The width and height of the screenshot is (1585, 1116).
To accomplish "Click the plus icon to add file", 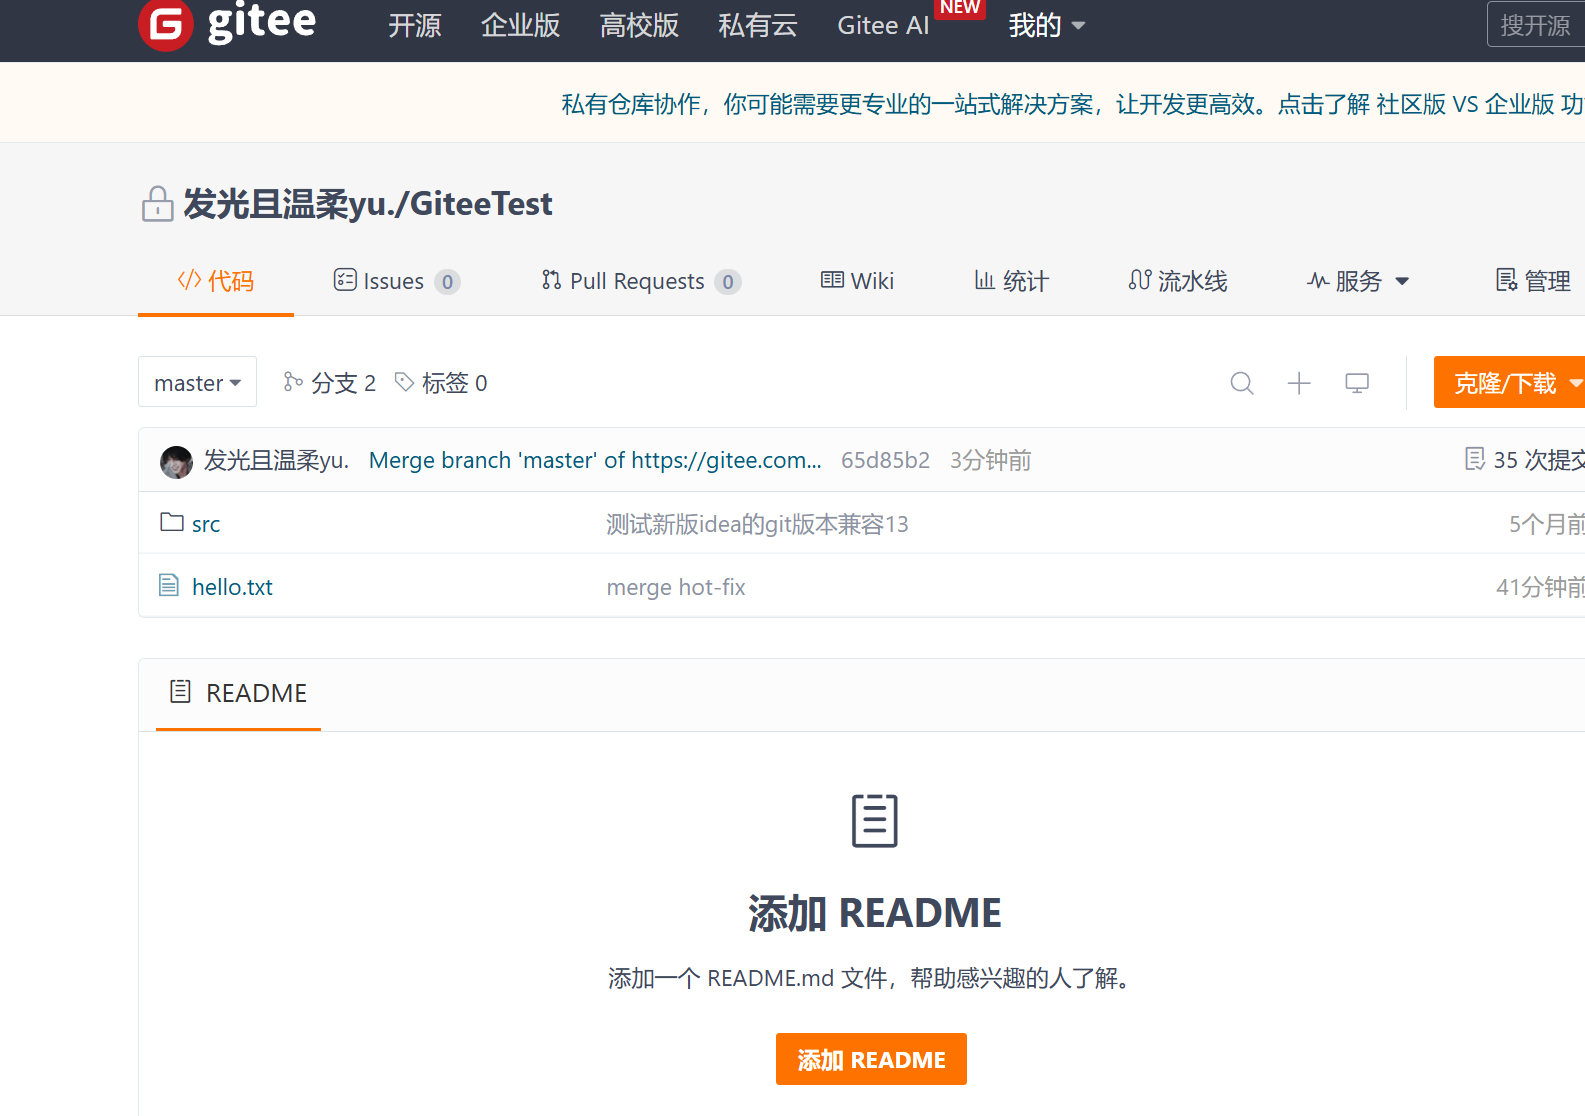I will point(1299,383).
